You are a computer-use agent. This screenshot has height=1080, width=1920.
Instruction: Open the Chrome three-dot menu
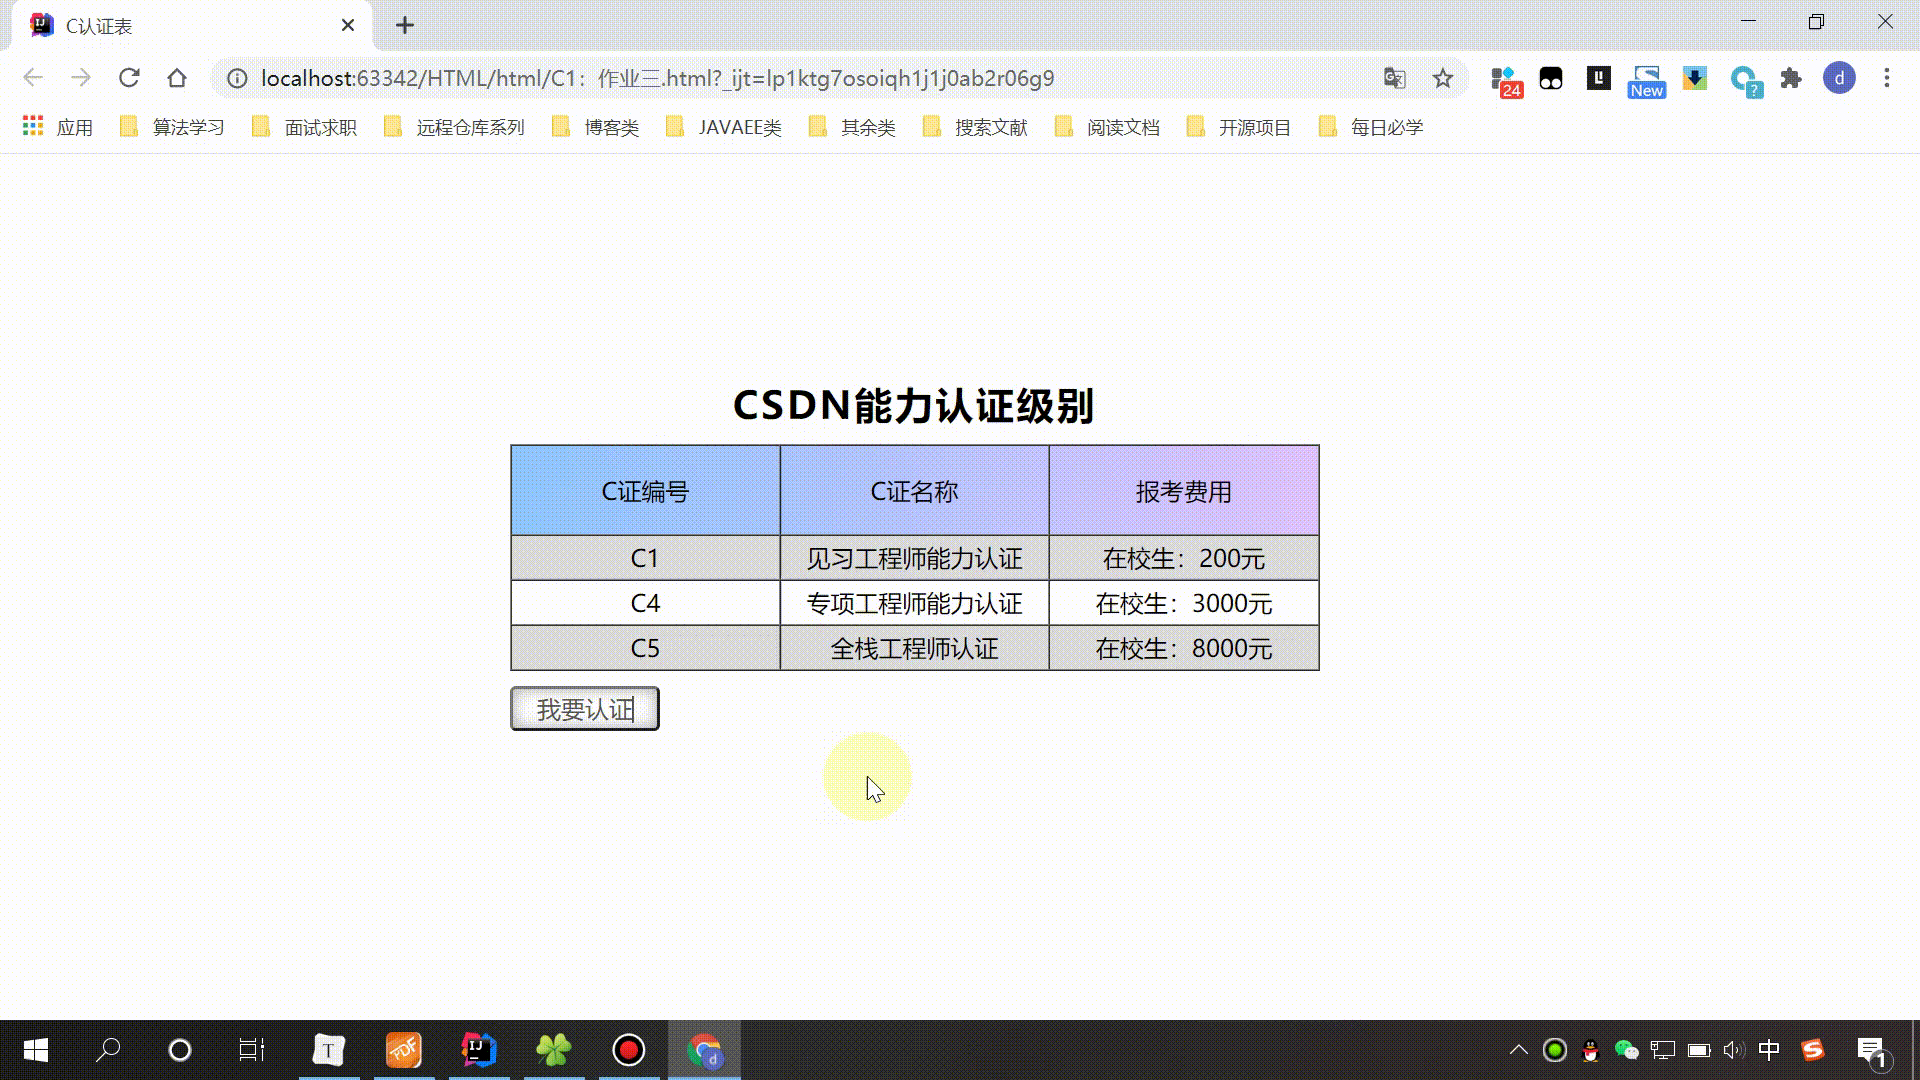coord(1887,78)
